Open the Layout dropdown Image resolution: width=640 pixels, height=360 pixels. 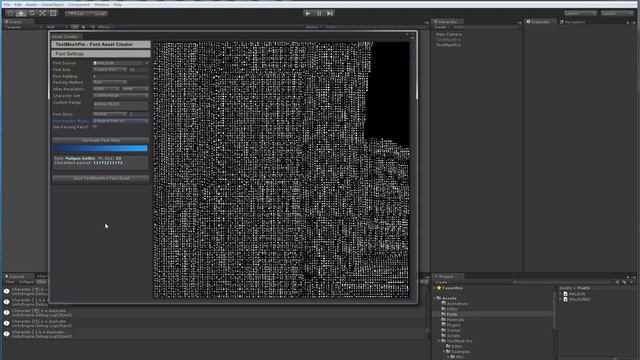(x=616, y=13)
